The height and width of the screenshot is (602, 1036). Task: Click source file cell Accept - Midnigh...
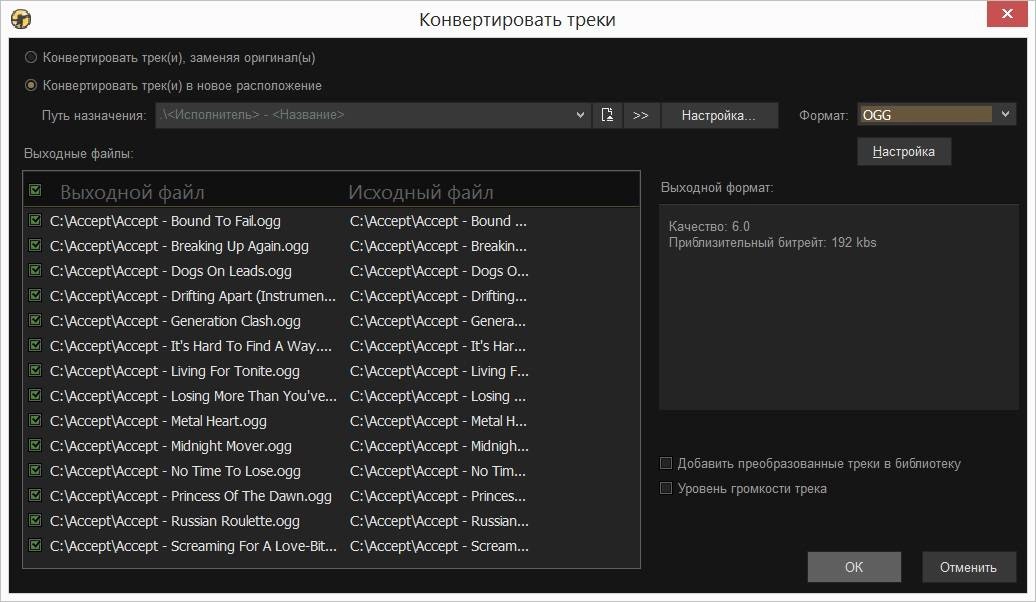[439, 446]
